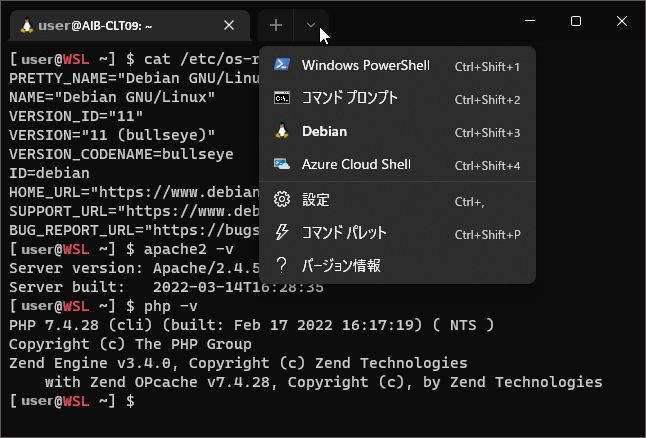Click the Ctrl+Shift+3 shortcut label
The width and height of the screenshot is (646, 438).
(487, 133)
